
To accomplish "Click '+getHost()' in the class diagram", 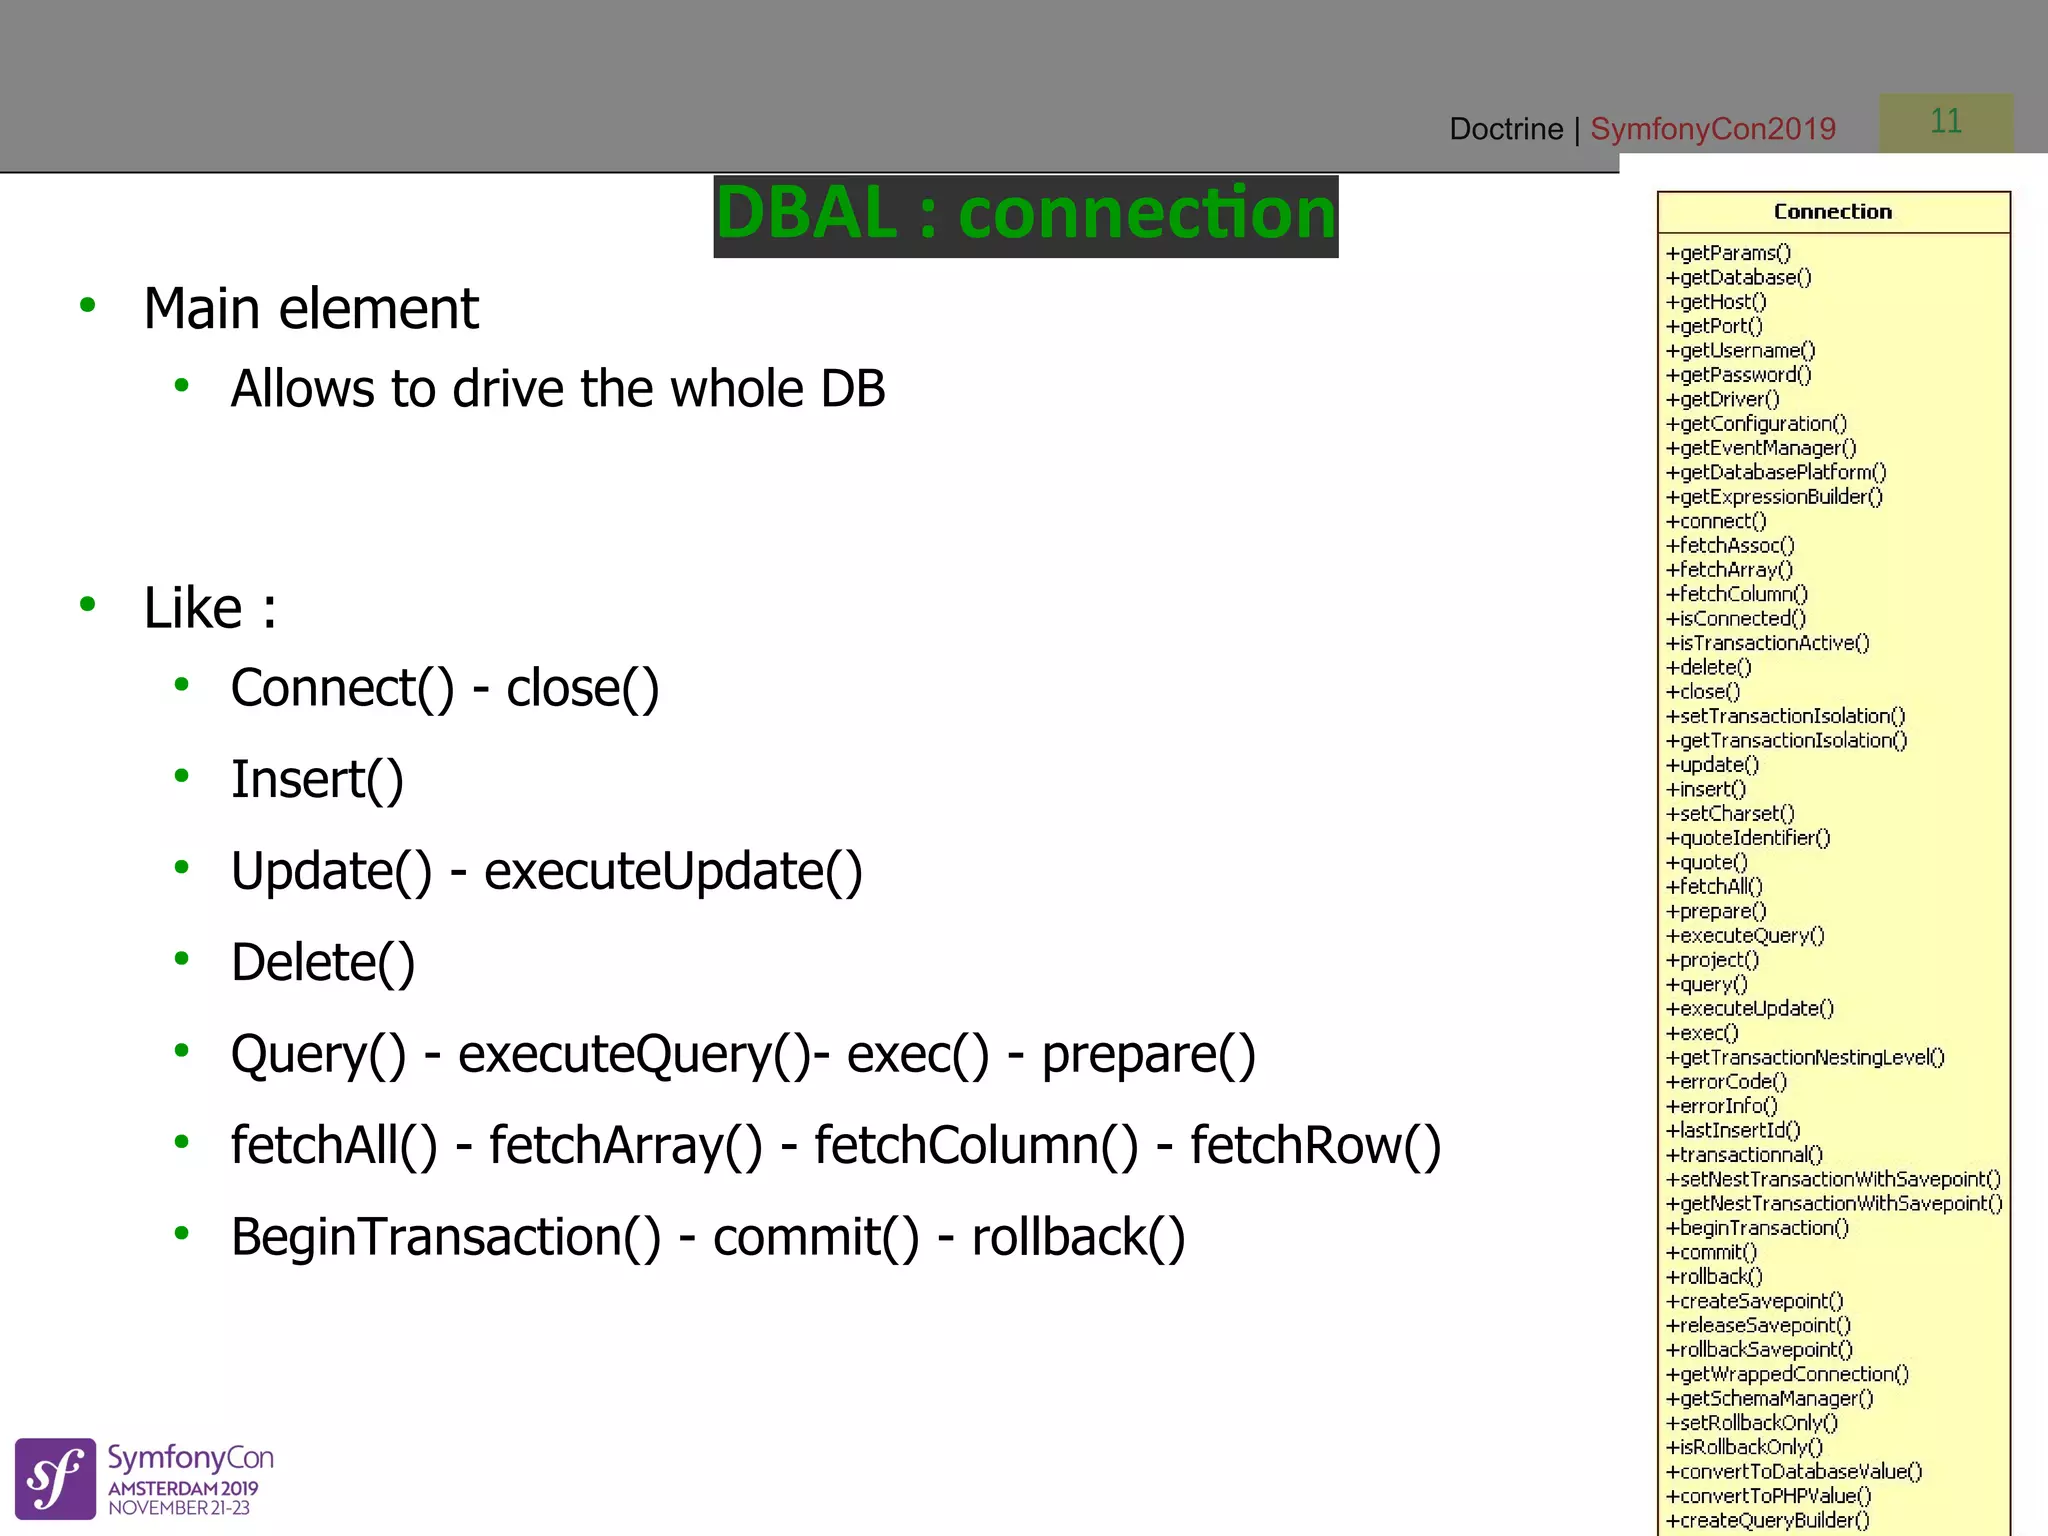I will point(1717,301).
